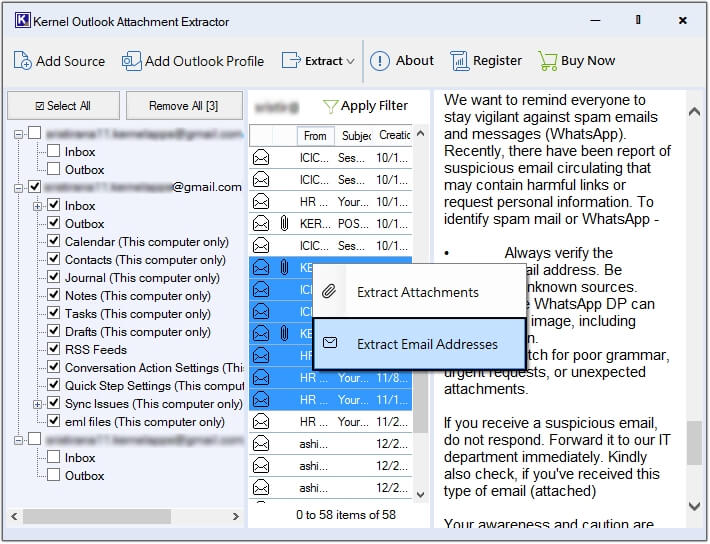Uncheck the Journal (This computer only) checkbox
This screenshot has width=710, height=544.
pos(54,277)
